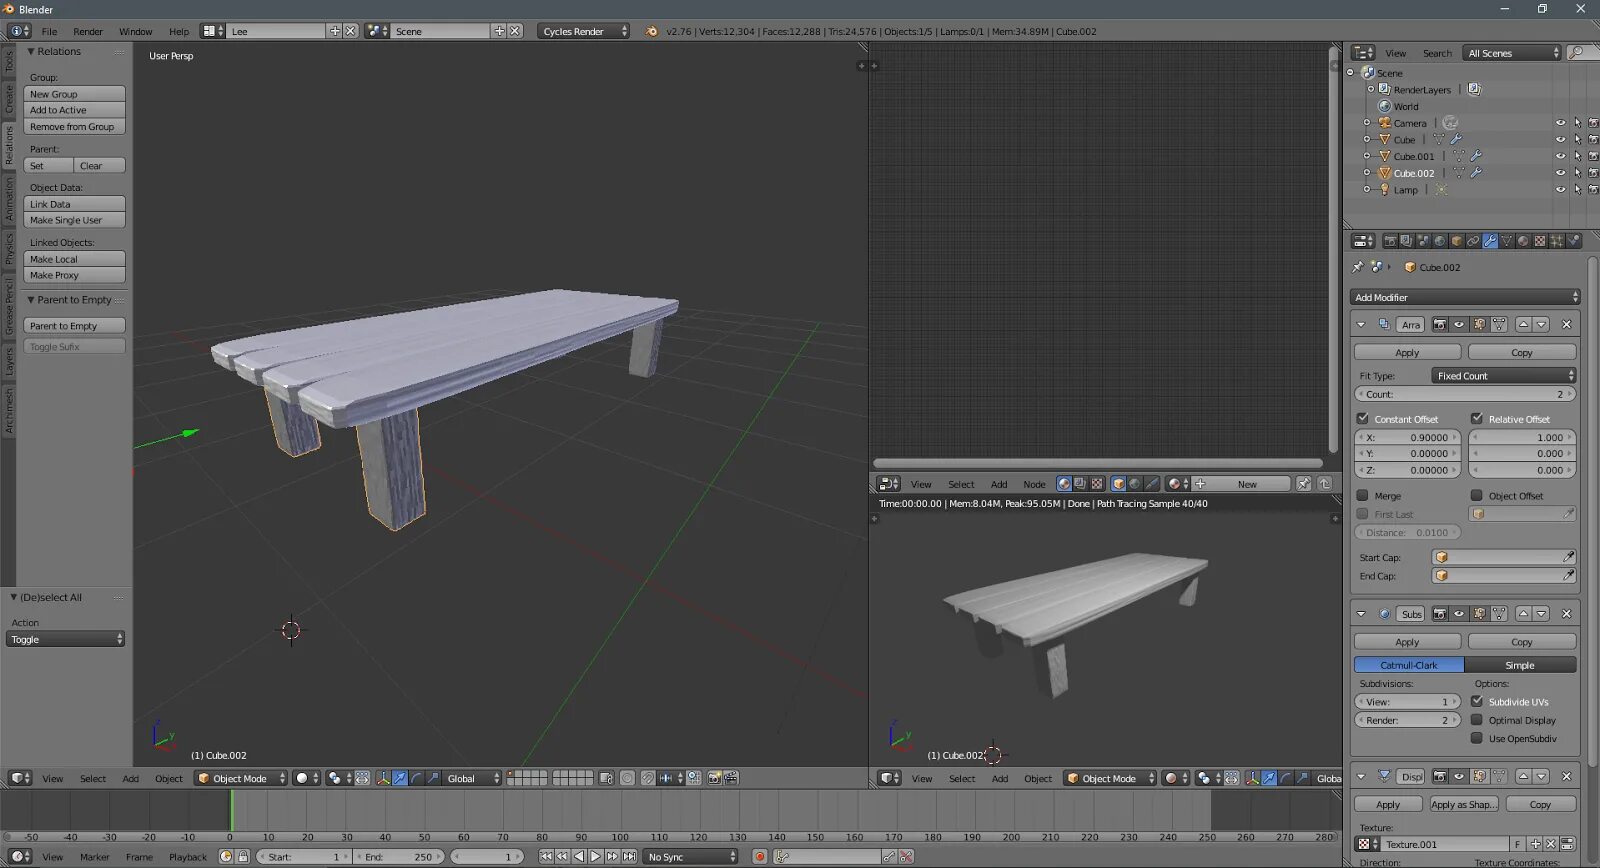Open the Render menu
Image resolution: width=1600 pixels, height=868 pixels.
(x=88, y=31)
